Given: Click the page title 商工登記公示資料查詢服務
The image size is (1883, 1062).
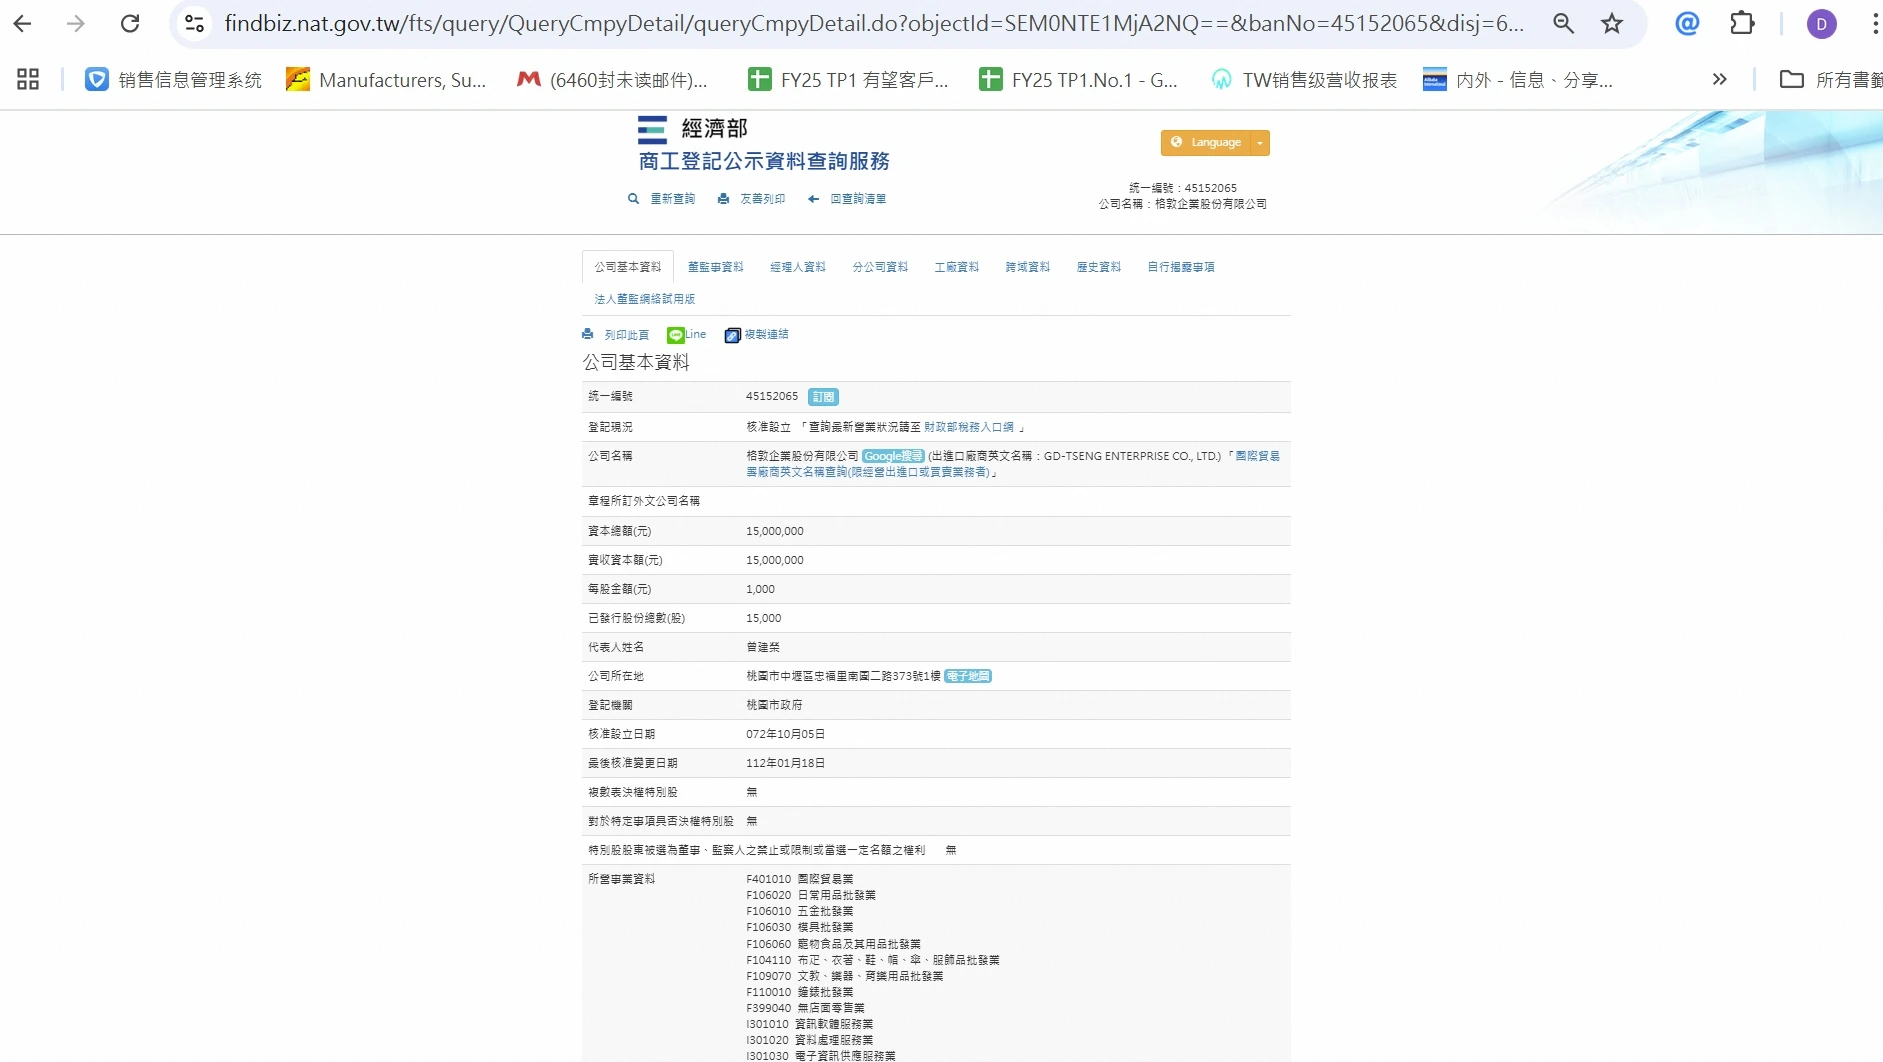Looking at the screenshot, I should [x=764, y=161].
